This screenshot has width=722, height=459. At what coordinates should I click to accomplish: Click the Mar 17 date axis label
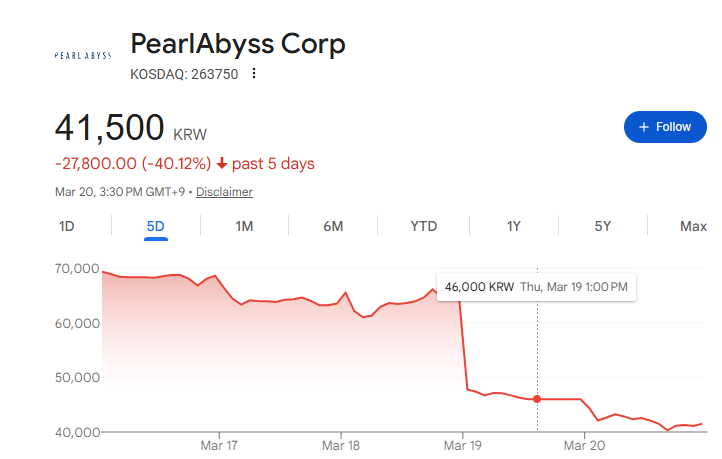(218, 444)
